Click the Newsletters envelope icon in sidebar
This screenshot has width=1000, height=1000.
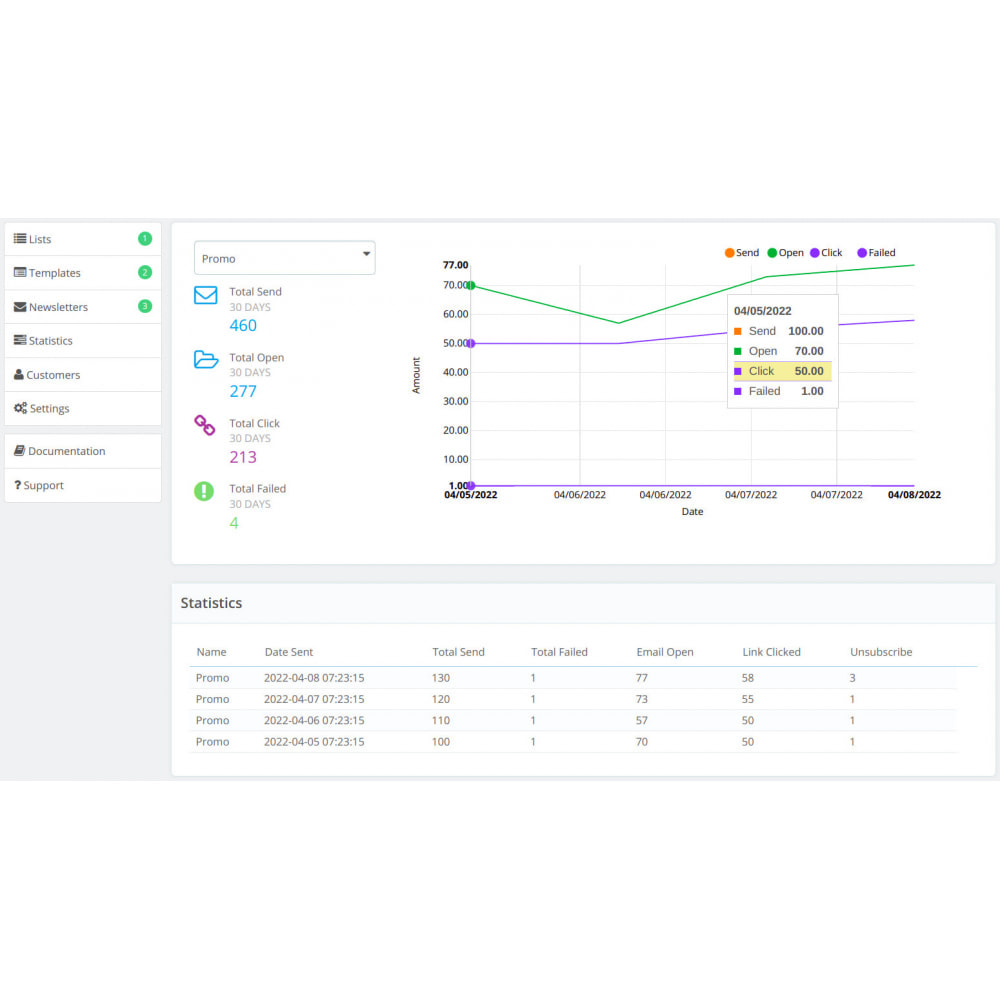[x=20, y=307]
